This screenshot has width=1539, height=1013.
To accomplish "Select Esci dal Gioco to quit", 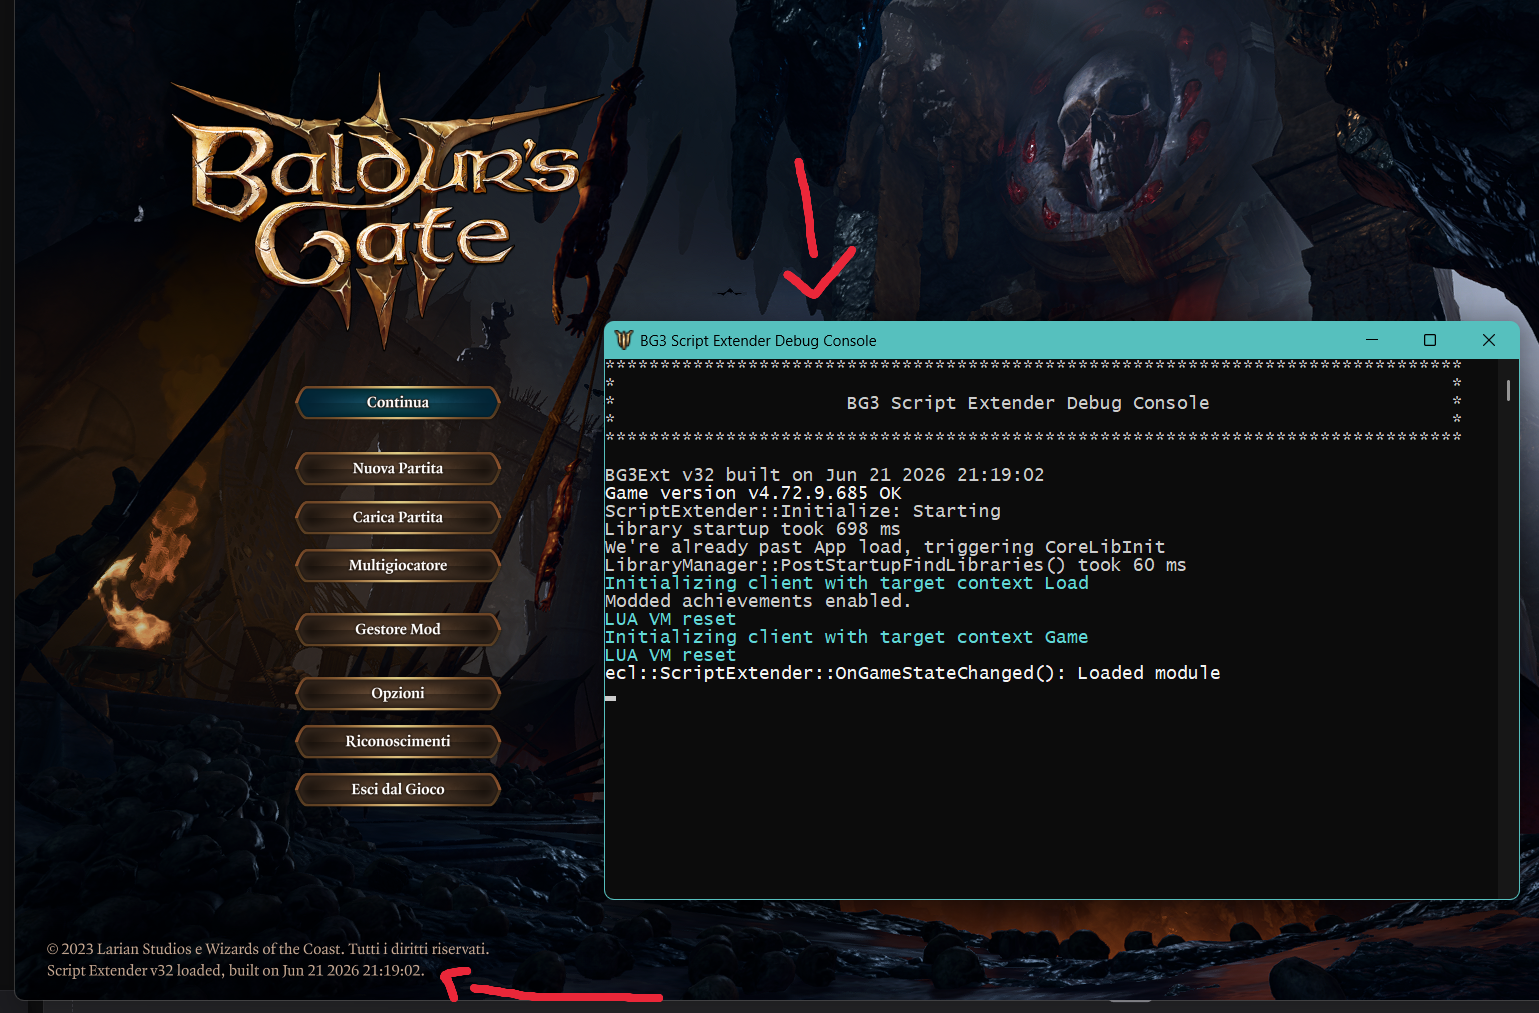I will pos(398,789).
